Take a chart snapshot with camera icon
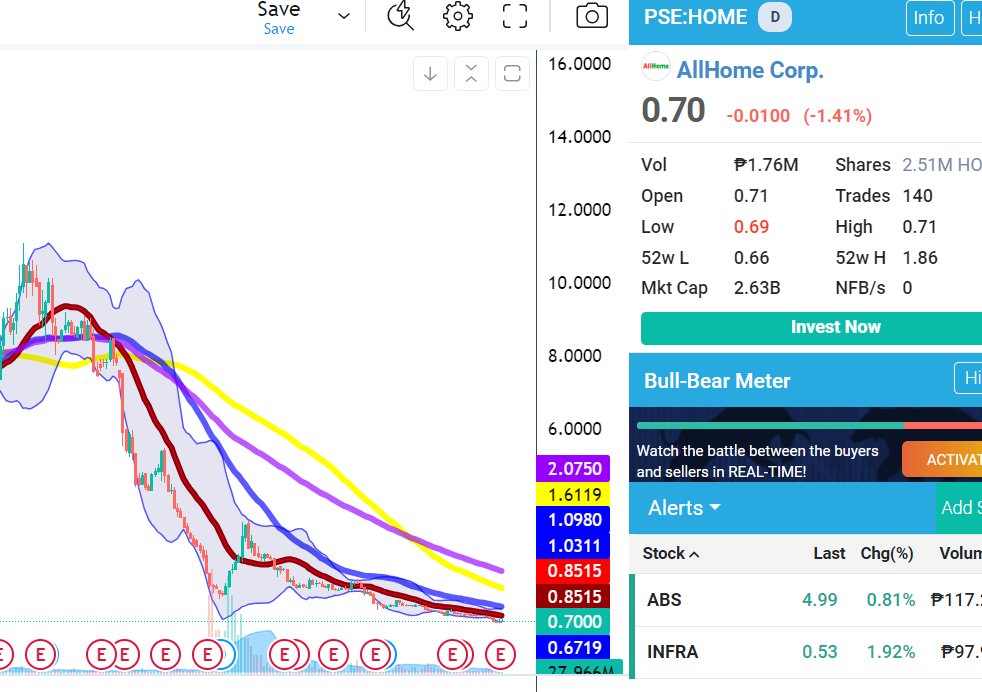The height and width of the screenshot is (692, 982). (x=592, y=16)
